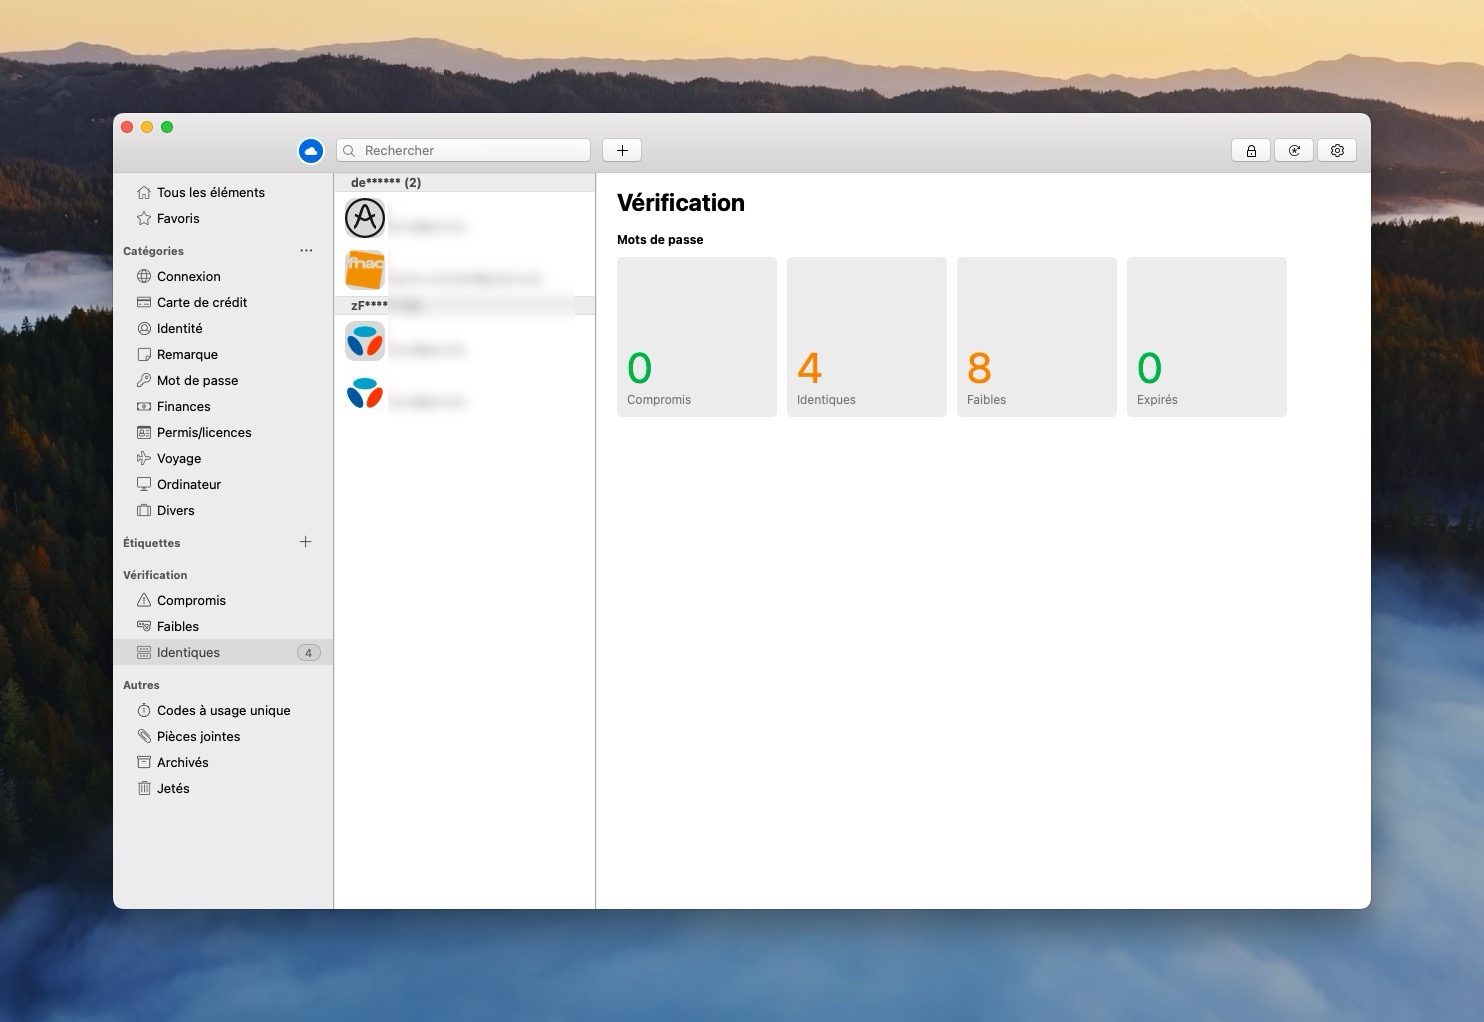
Task: Click the blue iCloud sync icon
Action: (x=311, y=151)
